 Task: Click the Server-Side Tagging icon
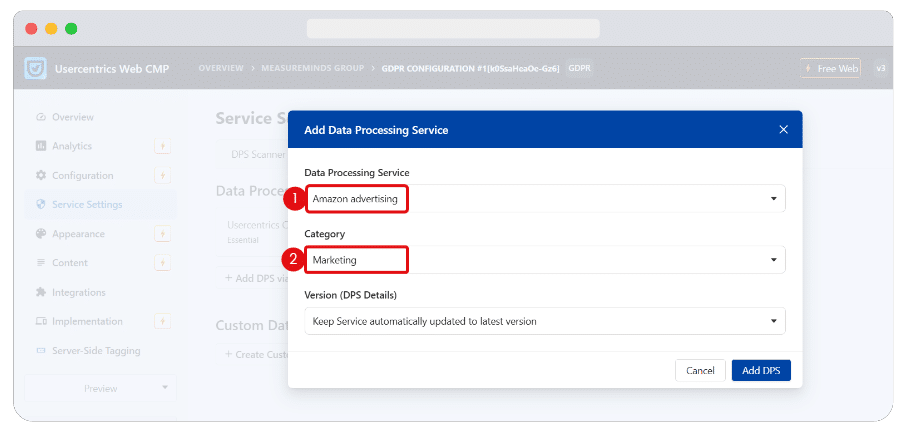pyautogui.click(x=40, y=351)
